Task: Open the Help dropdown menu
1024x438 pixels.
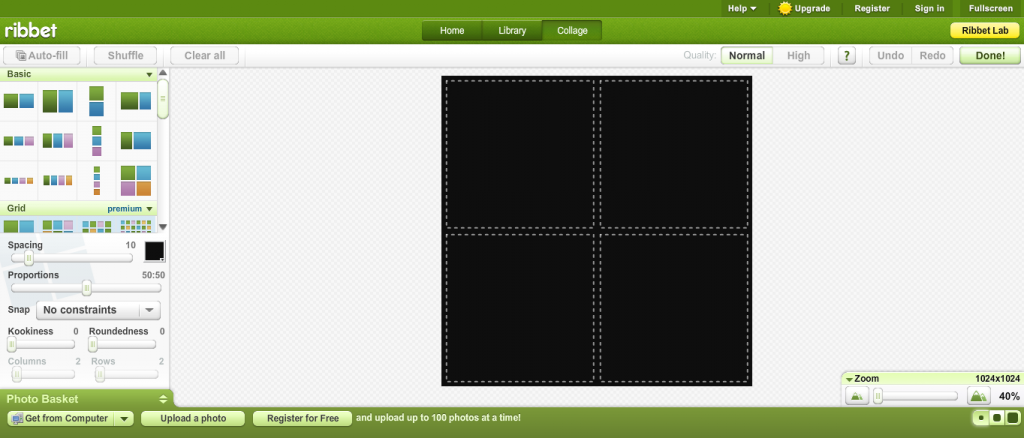Action: [742, 8]
